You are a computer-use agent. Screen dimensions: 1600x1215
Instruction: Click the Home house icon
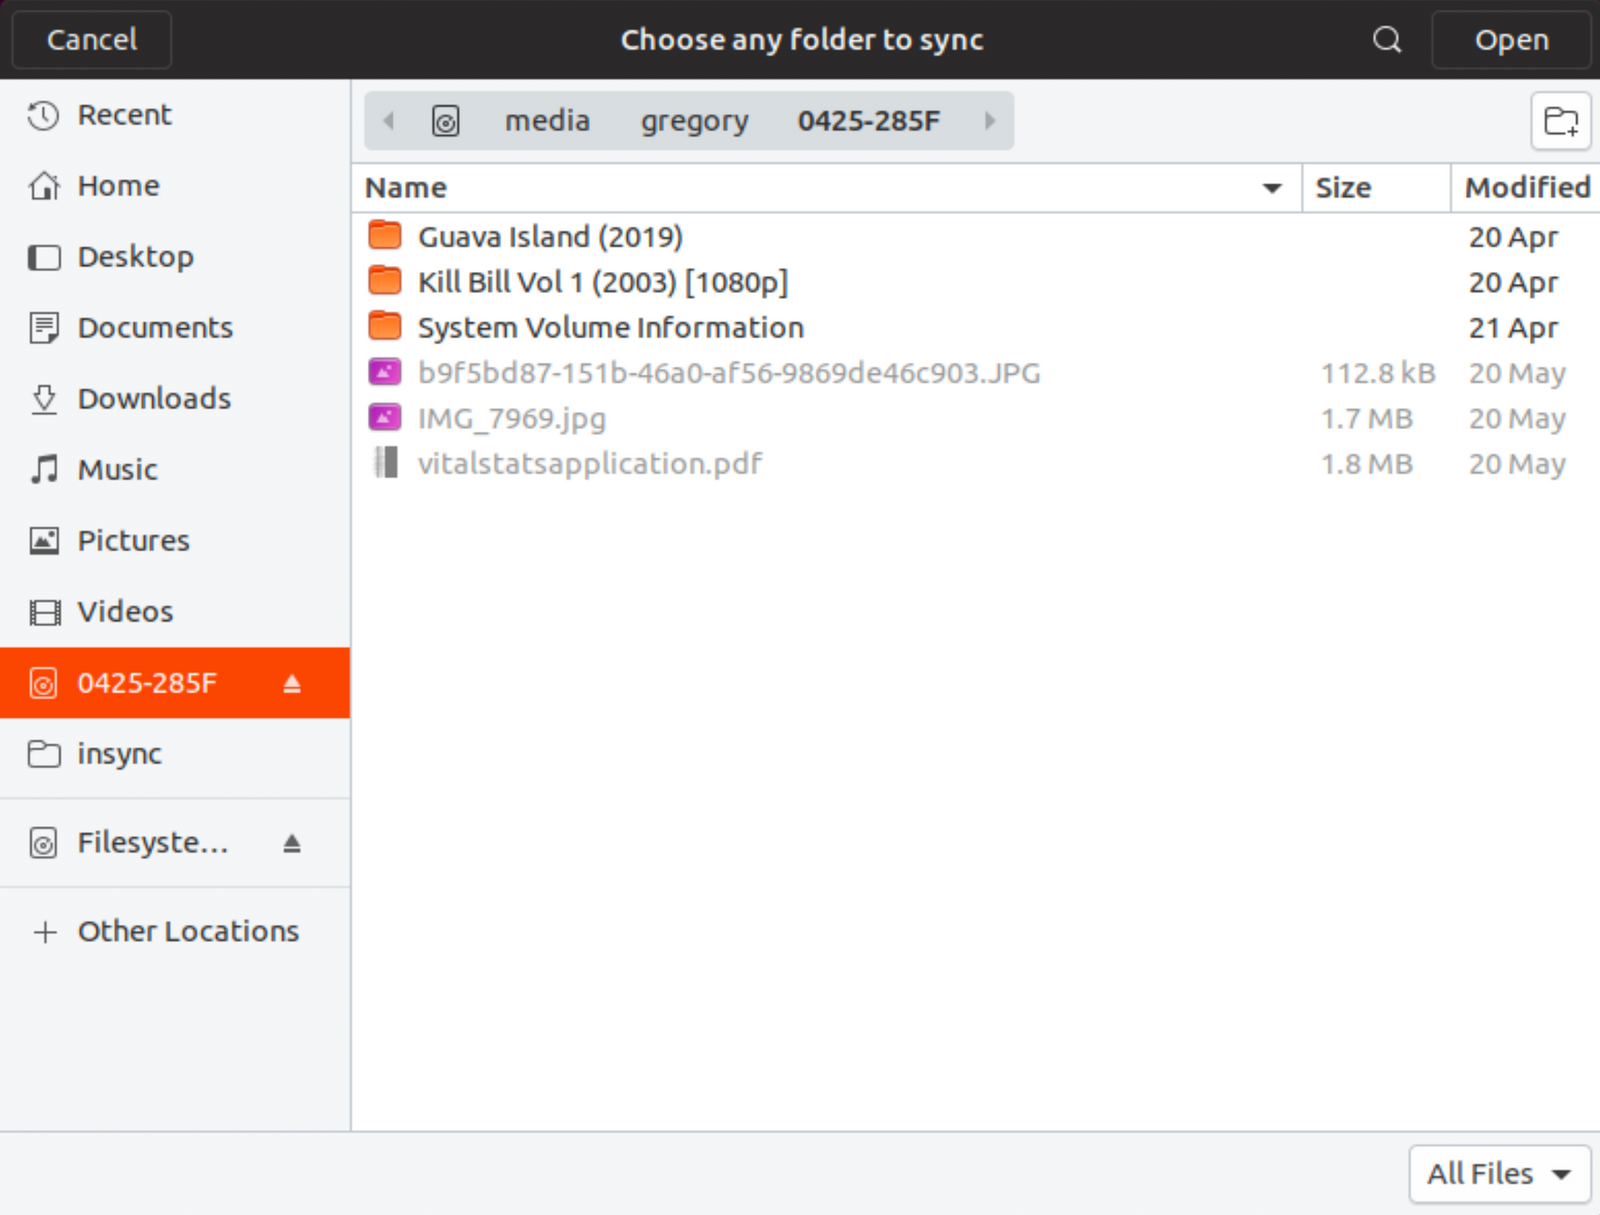click(x=44, y=186)
